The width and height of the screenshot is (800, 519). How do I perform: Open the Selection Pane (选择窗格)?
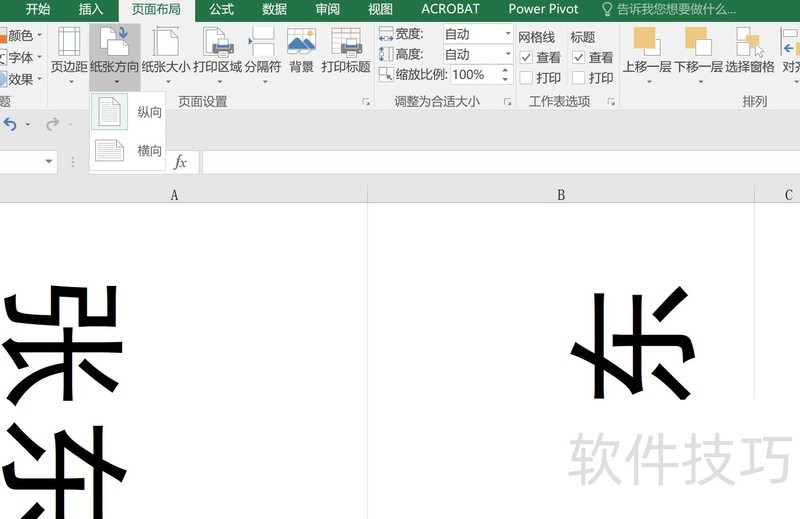click(750, 51)
